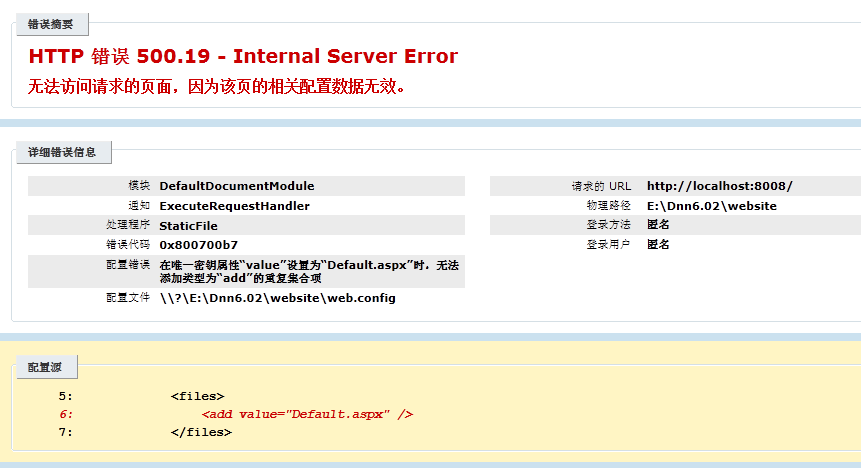Viewport: 861px width, 468px height.
Task: Click the line number 6 marker
Action: [66, 414]
